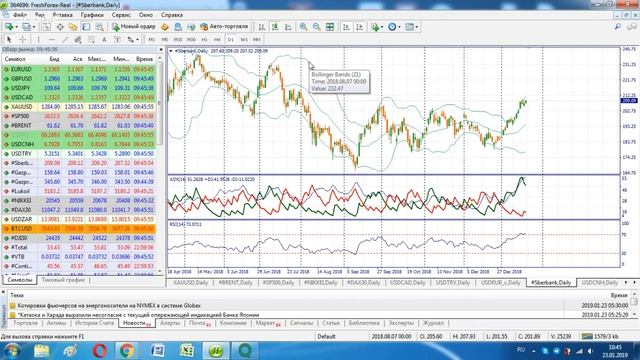Open the Тиковый график tab
The image size is (640, 360).
(63, 280)
